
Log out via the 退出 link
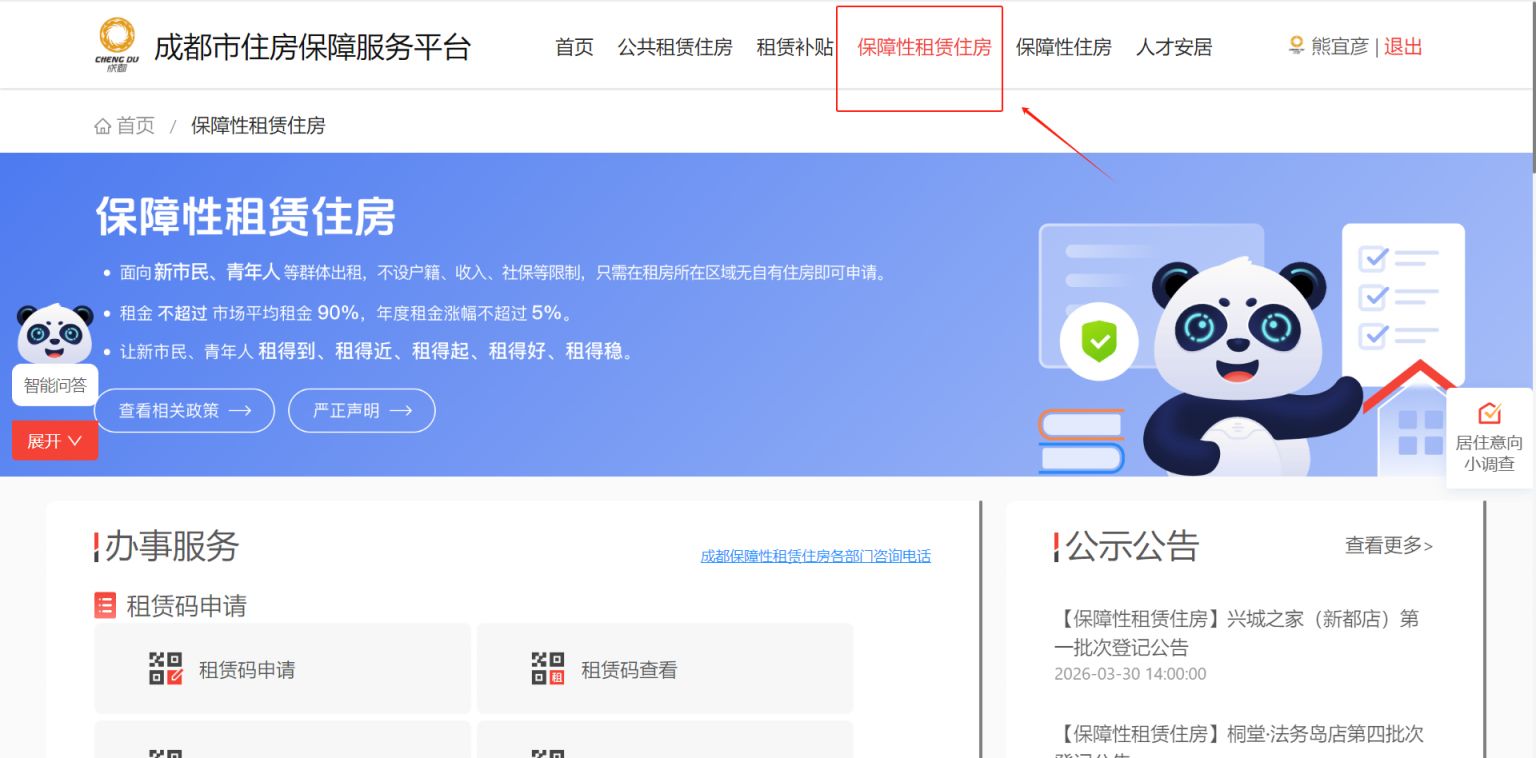click(1403, 46)
